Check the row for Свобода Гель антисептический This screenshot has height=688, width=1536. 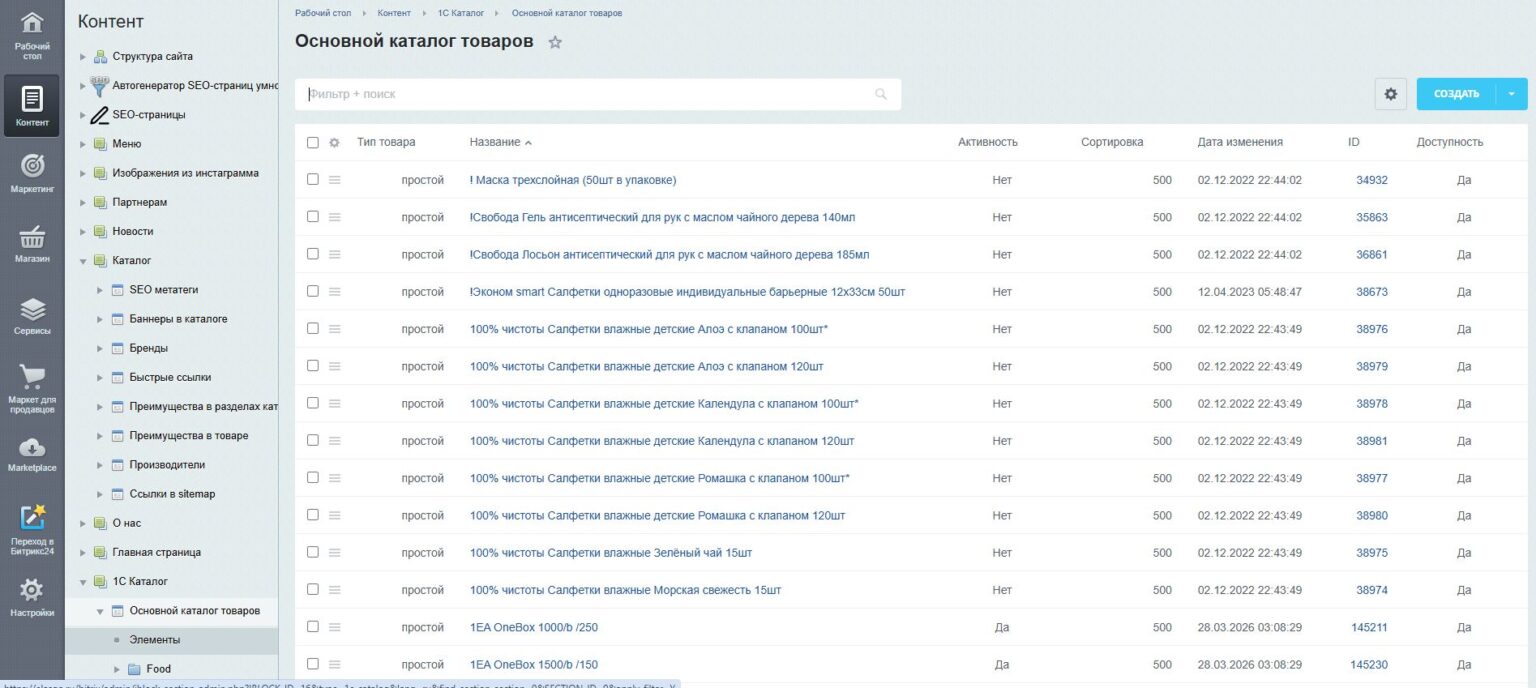pos(313,216)
